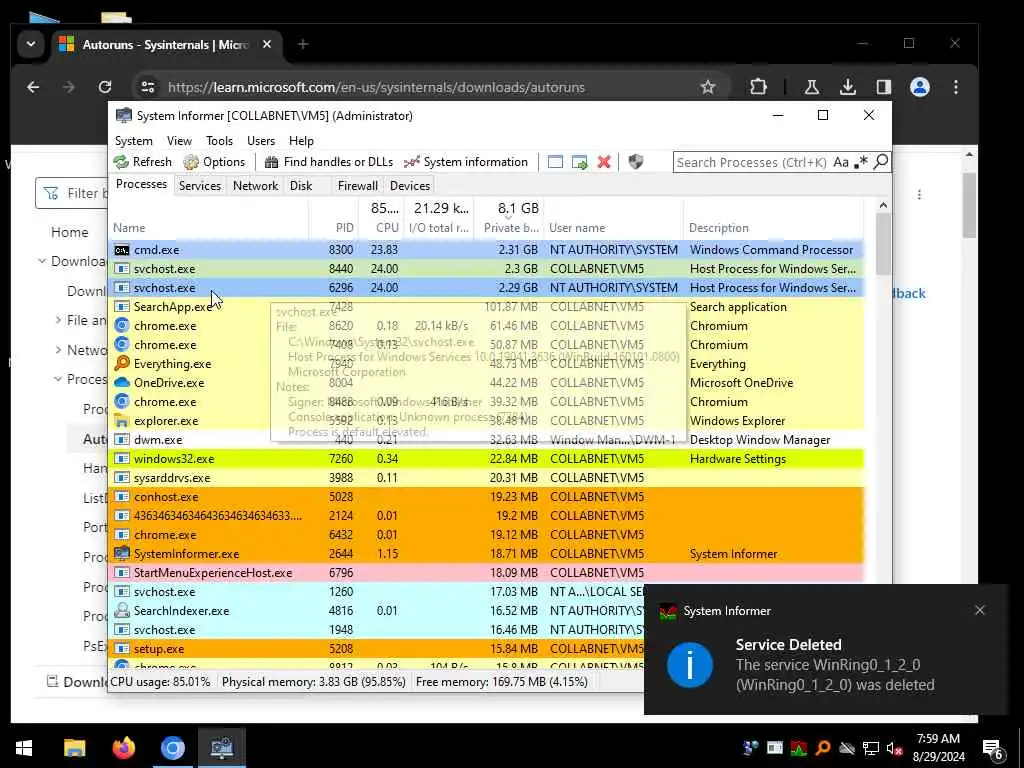Go back in Chrome browser
This screenshot has width=1024, height=768.
(x=33, y=87)
